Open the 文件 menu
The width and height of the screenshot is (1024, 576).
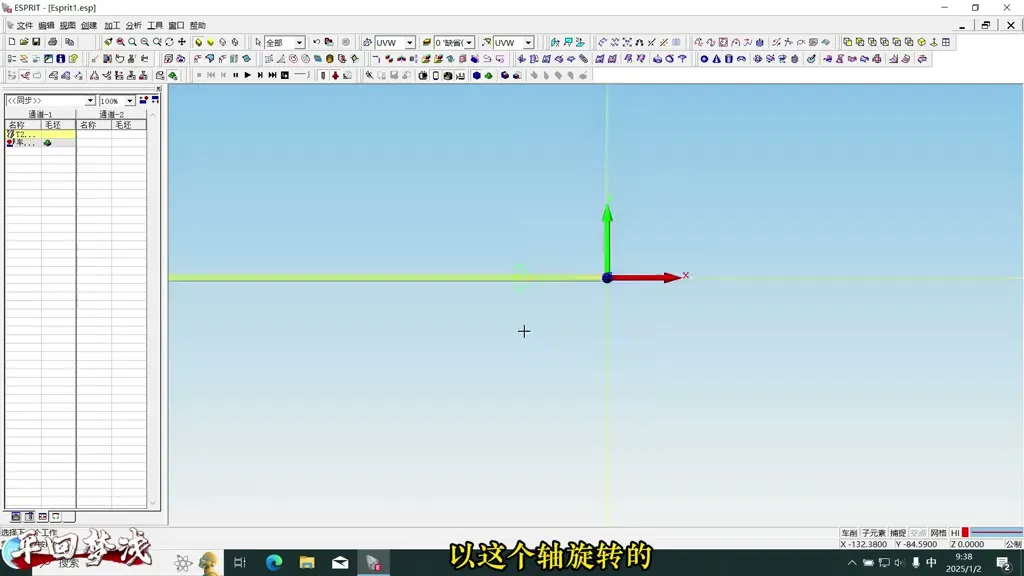click(x=24, y=25)
